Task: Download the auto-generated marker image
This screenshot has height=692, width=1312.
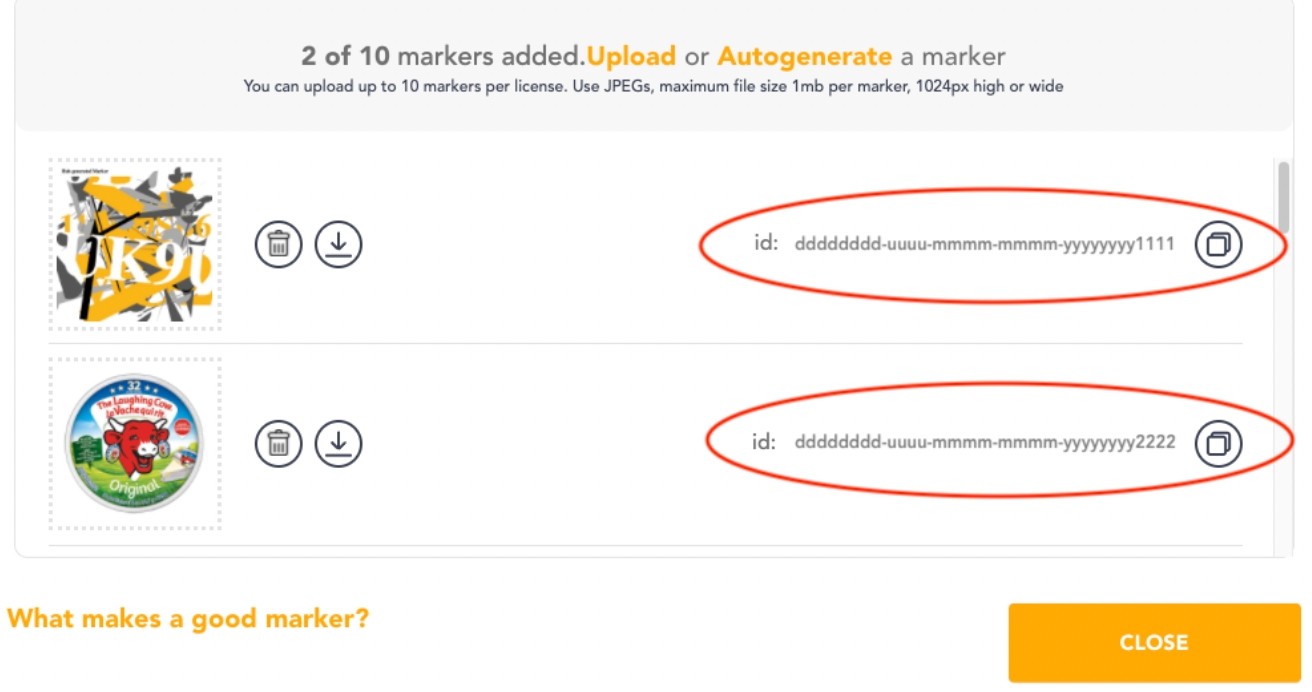Action: coord(339,244)
